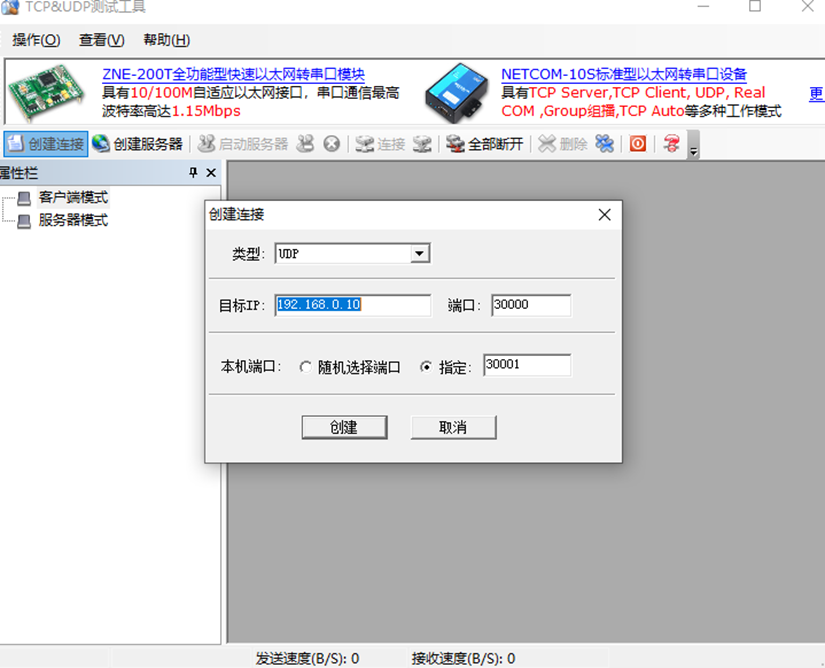825x668 pixels.
Task: Click the 更 link at banner edge
Action: 817,94
